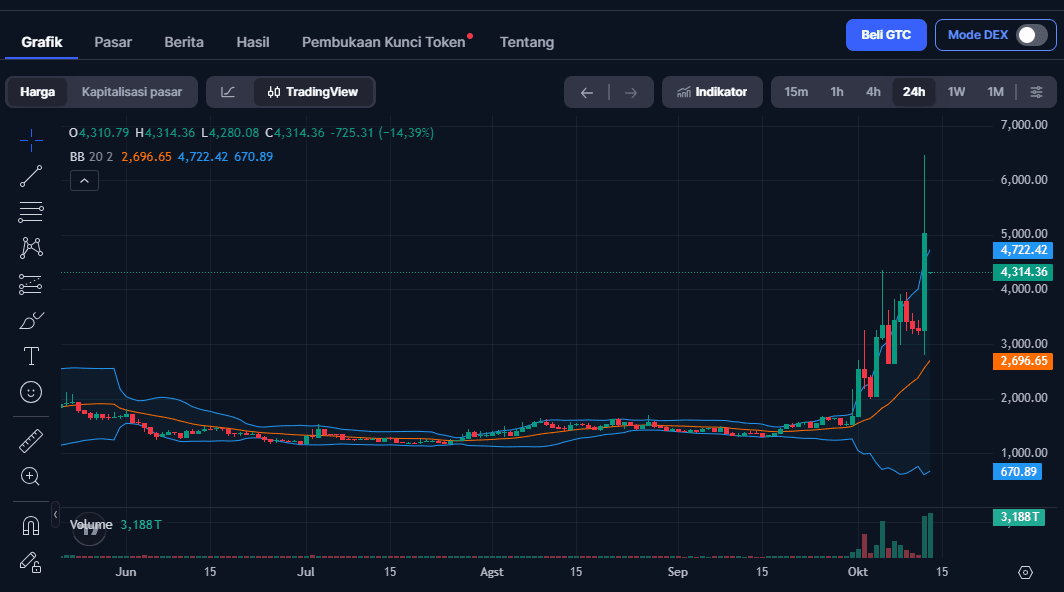Select the ruler measure tool
This screenshot has height=592, width=1064.
31,441
